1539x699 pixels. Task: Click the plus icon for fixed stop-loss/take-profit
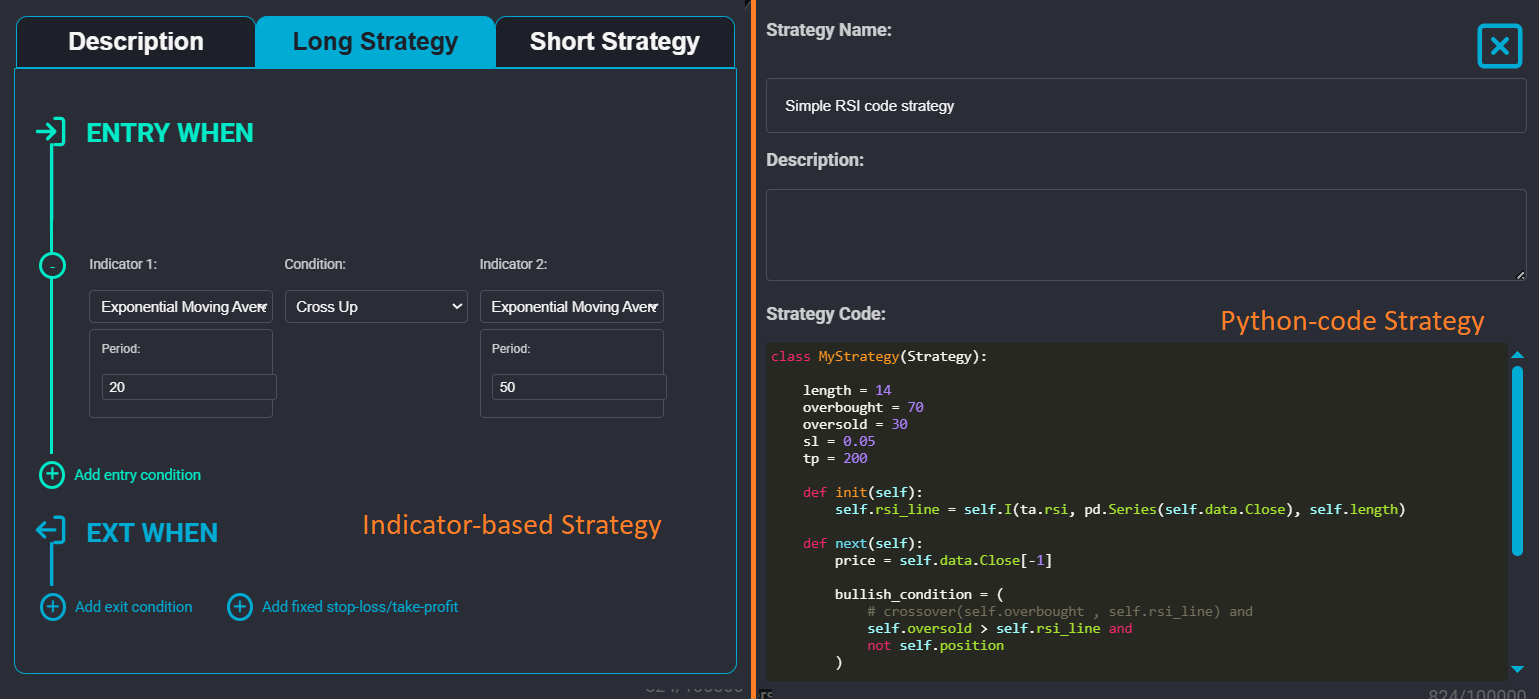pos(240,607)
